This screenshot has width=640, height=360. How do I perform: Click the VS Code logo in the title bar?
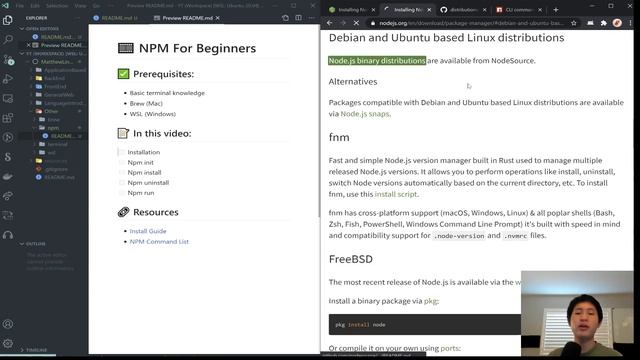(x=5, y=6)
